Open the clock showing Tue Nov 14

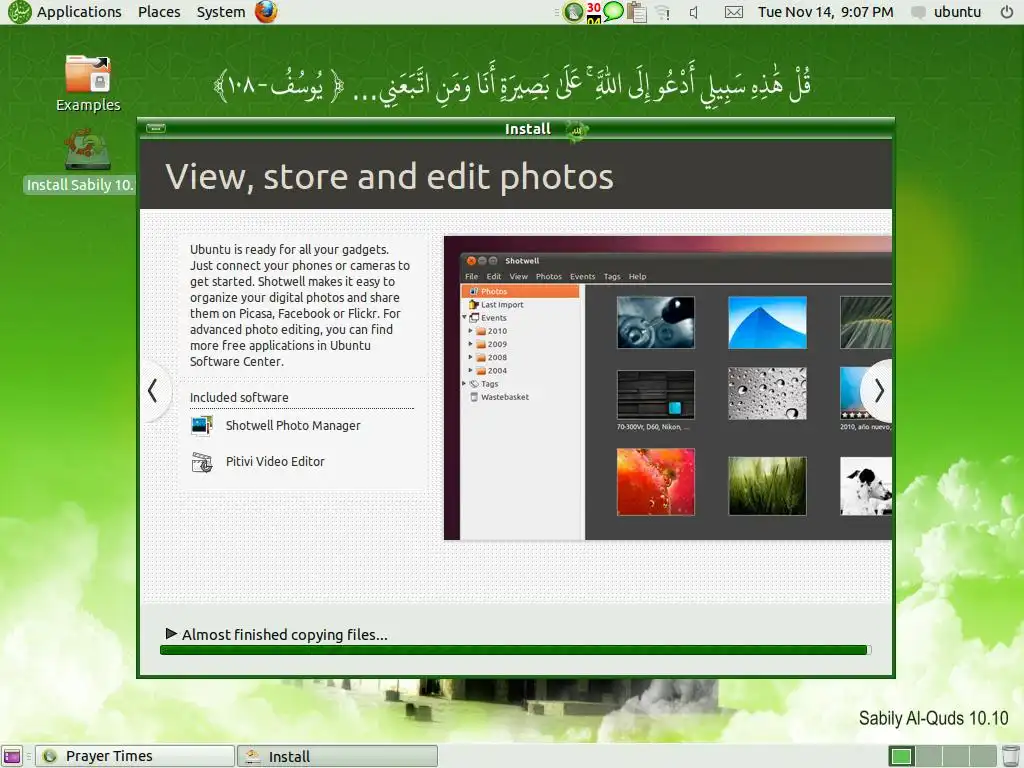click(x=825, y=12)
